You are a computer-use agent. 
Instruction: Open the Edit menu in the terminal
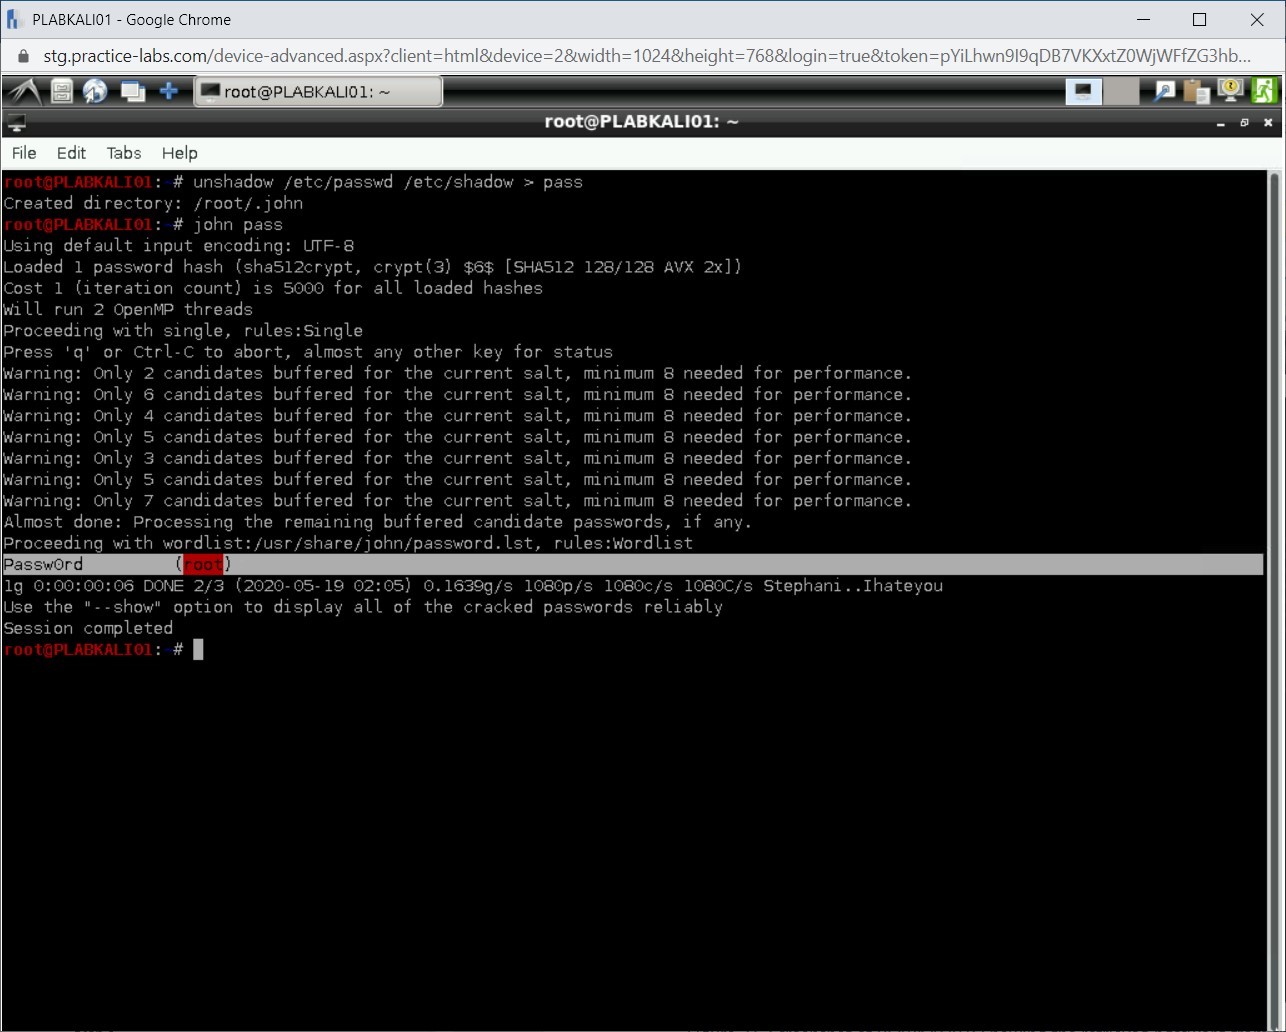pos(70,153)
